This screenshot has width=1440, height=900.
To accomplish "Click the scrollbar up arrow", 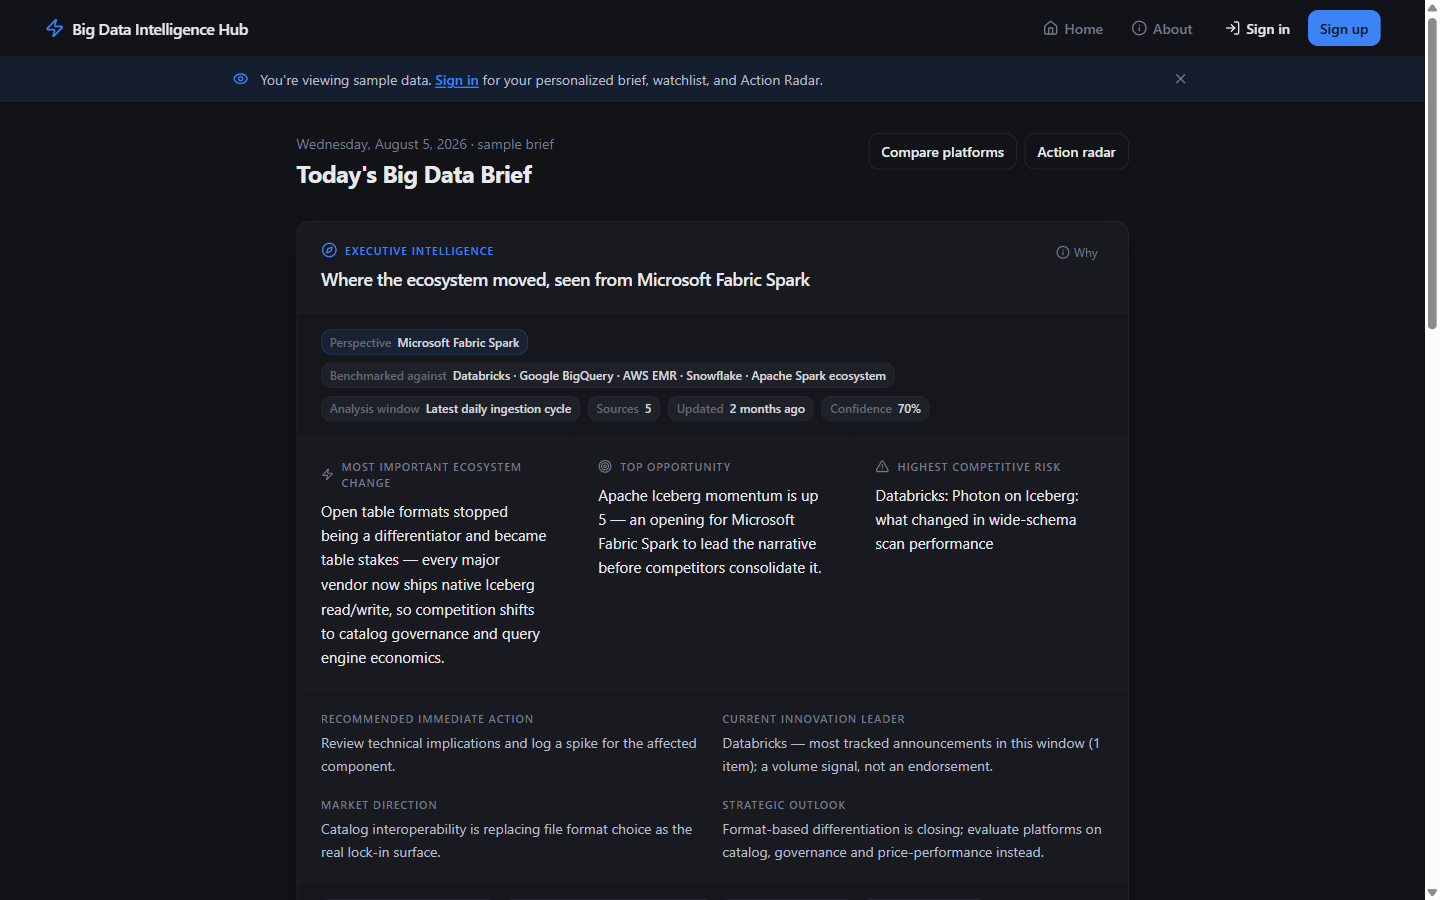I will pyautogui.click(x=1432, y=7).
